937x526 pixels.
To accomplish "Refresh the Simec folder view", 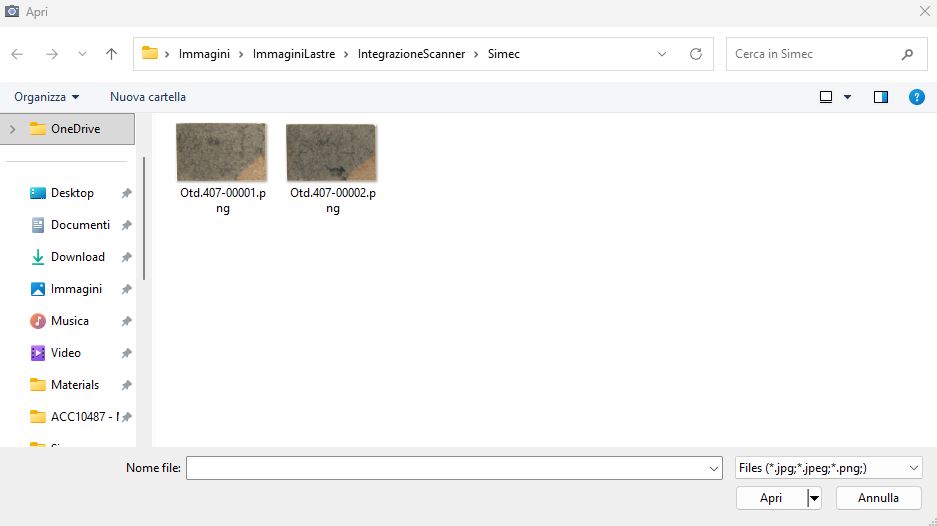I will coord(696,54).
